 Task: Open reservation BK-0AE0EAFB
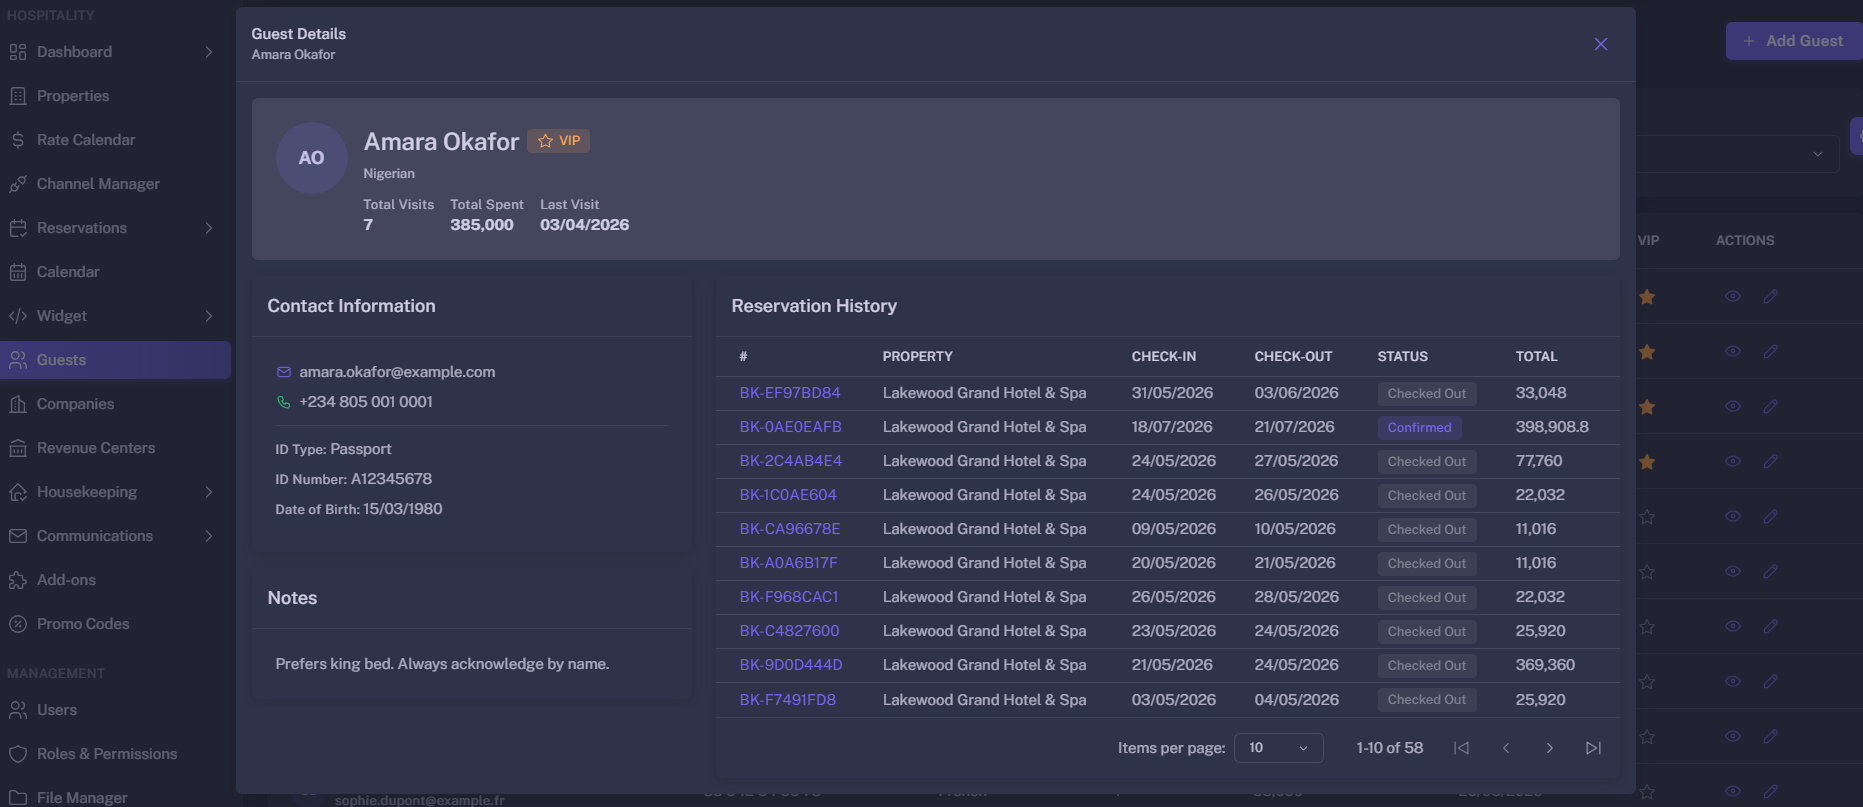coord(790,427)
